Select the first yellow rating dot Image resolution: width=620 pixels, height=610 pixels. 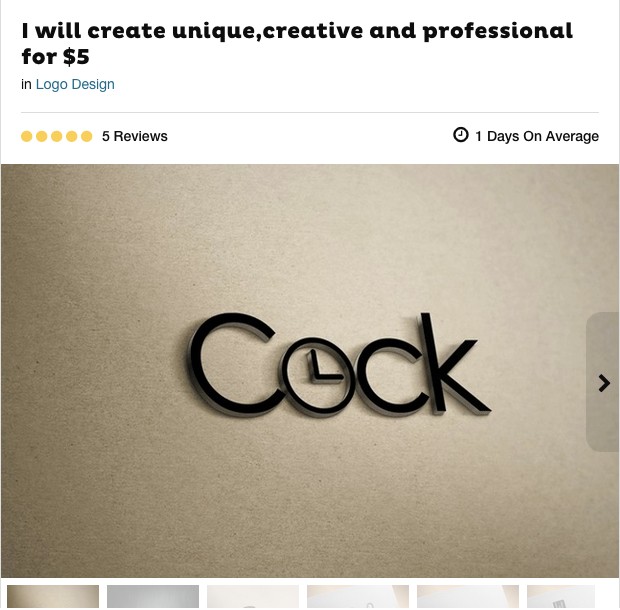tap(26, 136)
